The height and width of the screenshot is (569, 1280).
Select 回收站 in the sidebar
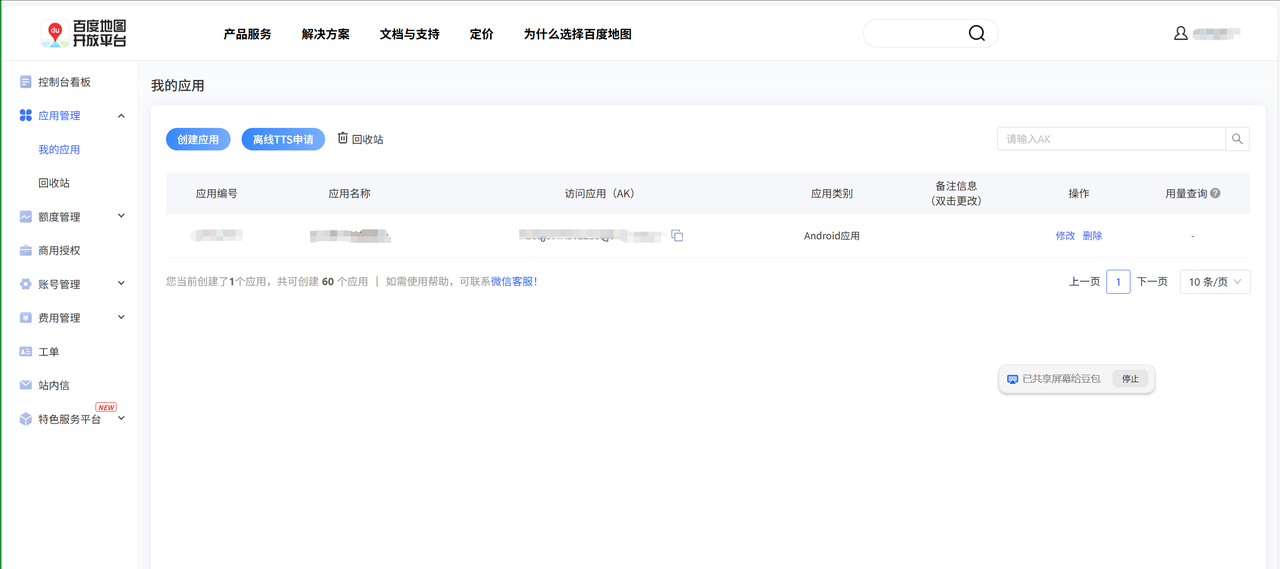tap(54, 183)
